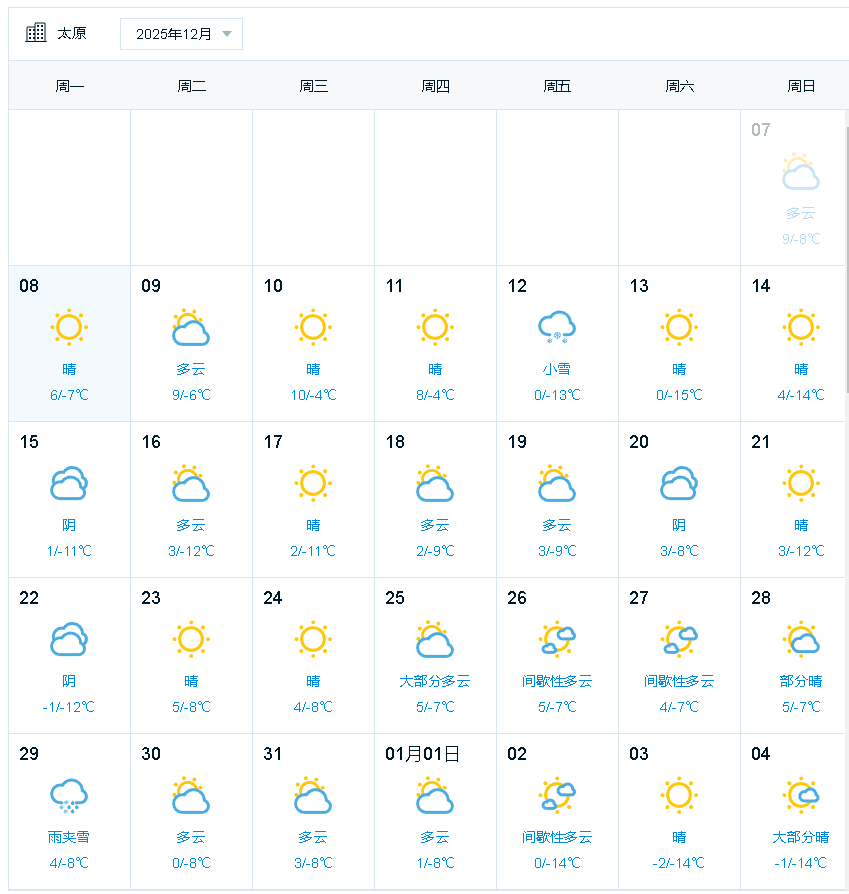Screen dimensions: 849x894
Task: Select the 周一 column header
Action: coord(70,86)
